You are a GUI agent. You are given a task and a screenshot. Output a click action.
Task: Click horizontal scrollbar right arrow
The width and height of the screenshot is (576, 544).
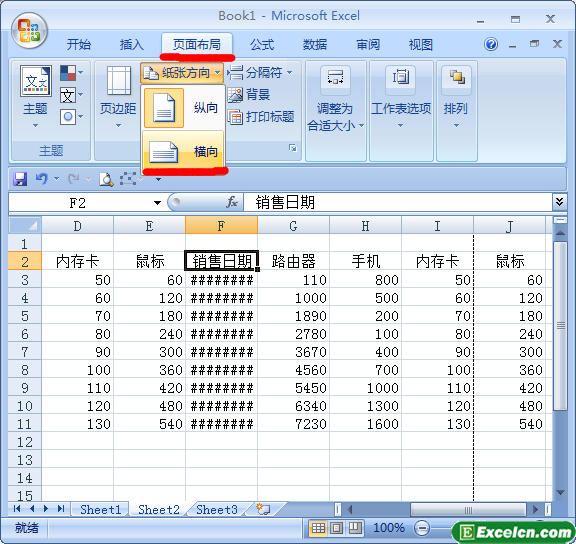tap(535, 509)
